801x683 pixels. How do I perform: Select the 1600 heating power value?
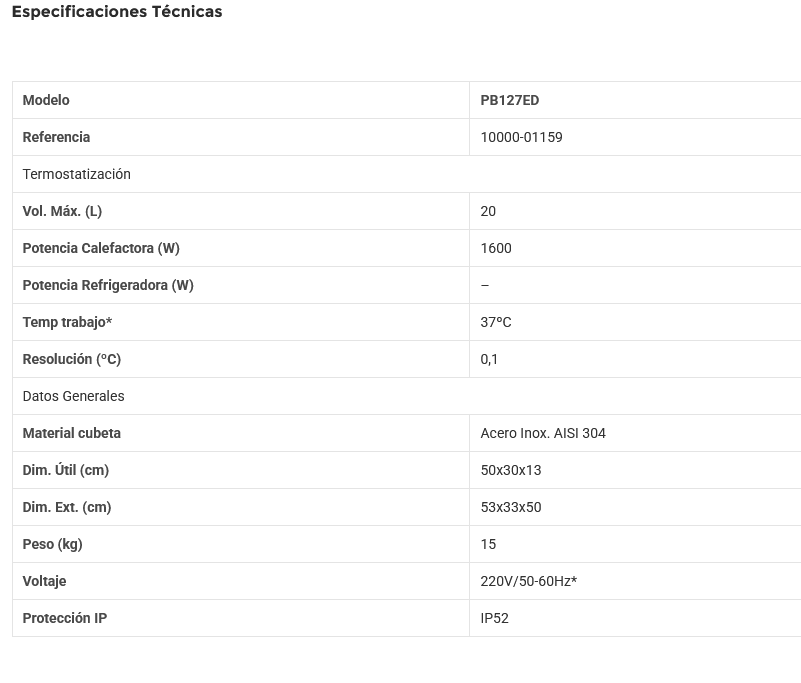tap(496, 248)
